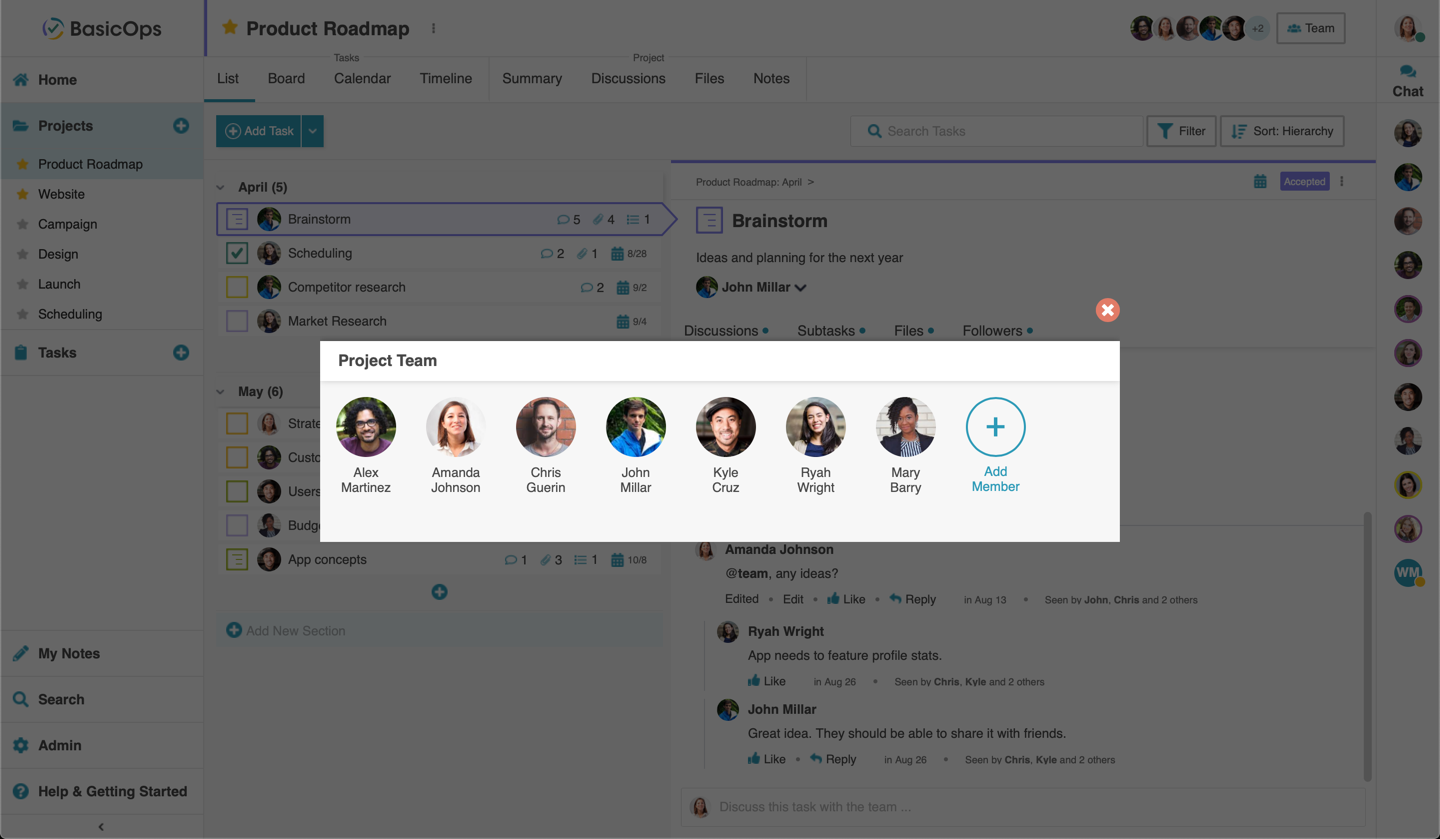Click the Filter button

click(x=1181, y=131)
